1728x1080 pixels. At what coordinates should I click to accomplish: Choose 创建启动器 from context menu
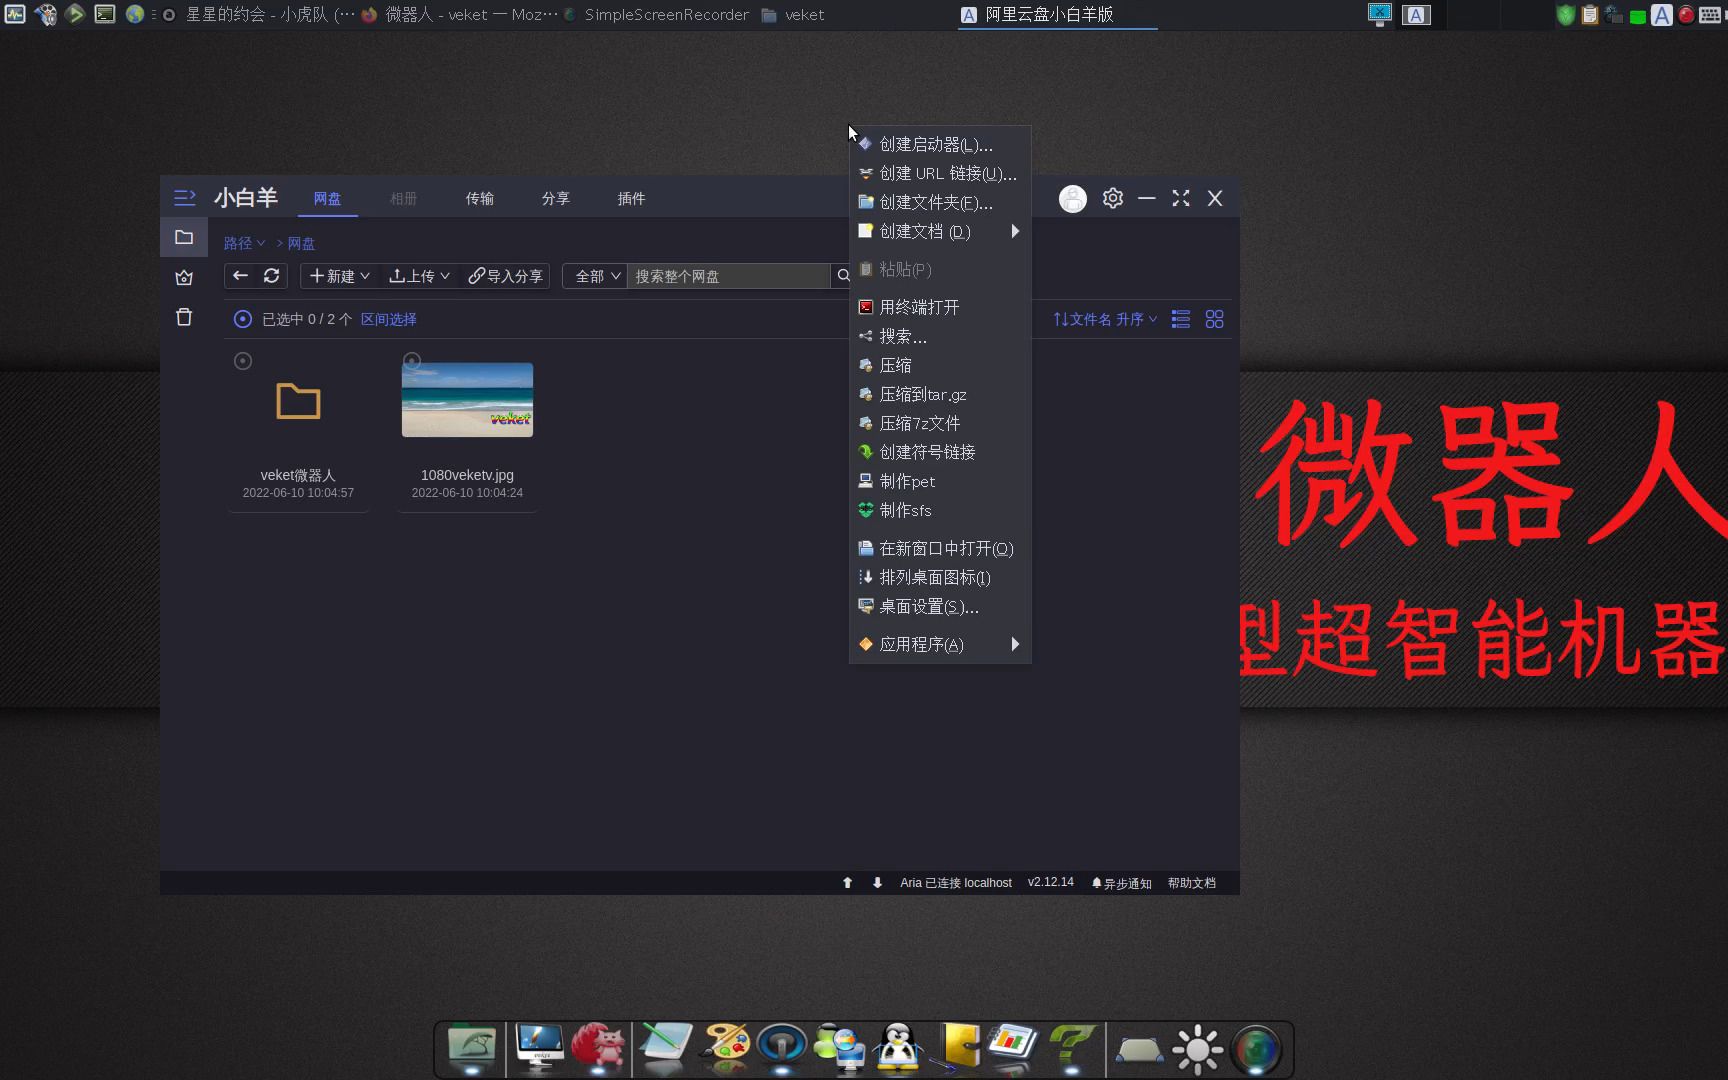pyautogui.click(x=940, y=144)
